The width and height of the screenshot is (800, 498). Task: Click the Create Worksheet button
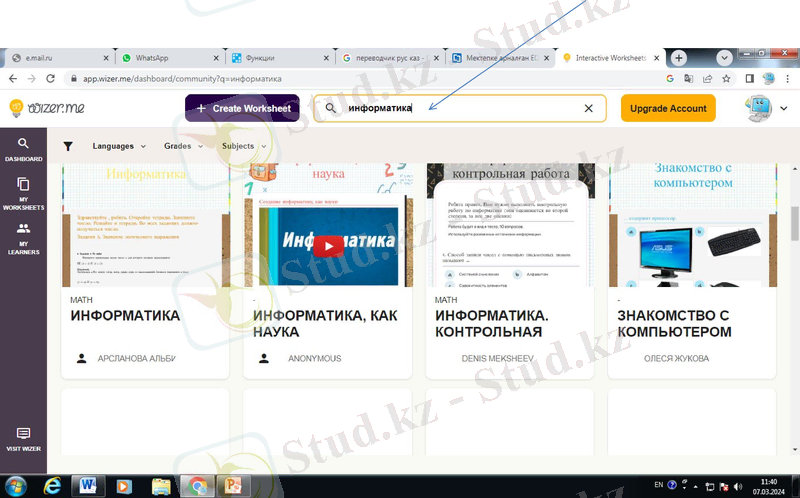pyautogui.click(x=242, y=108)
